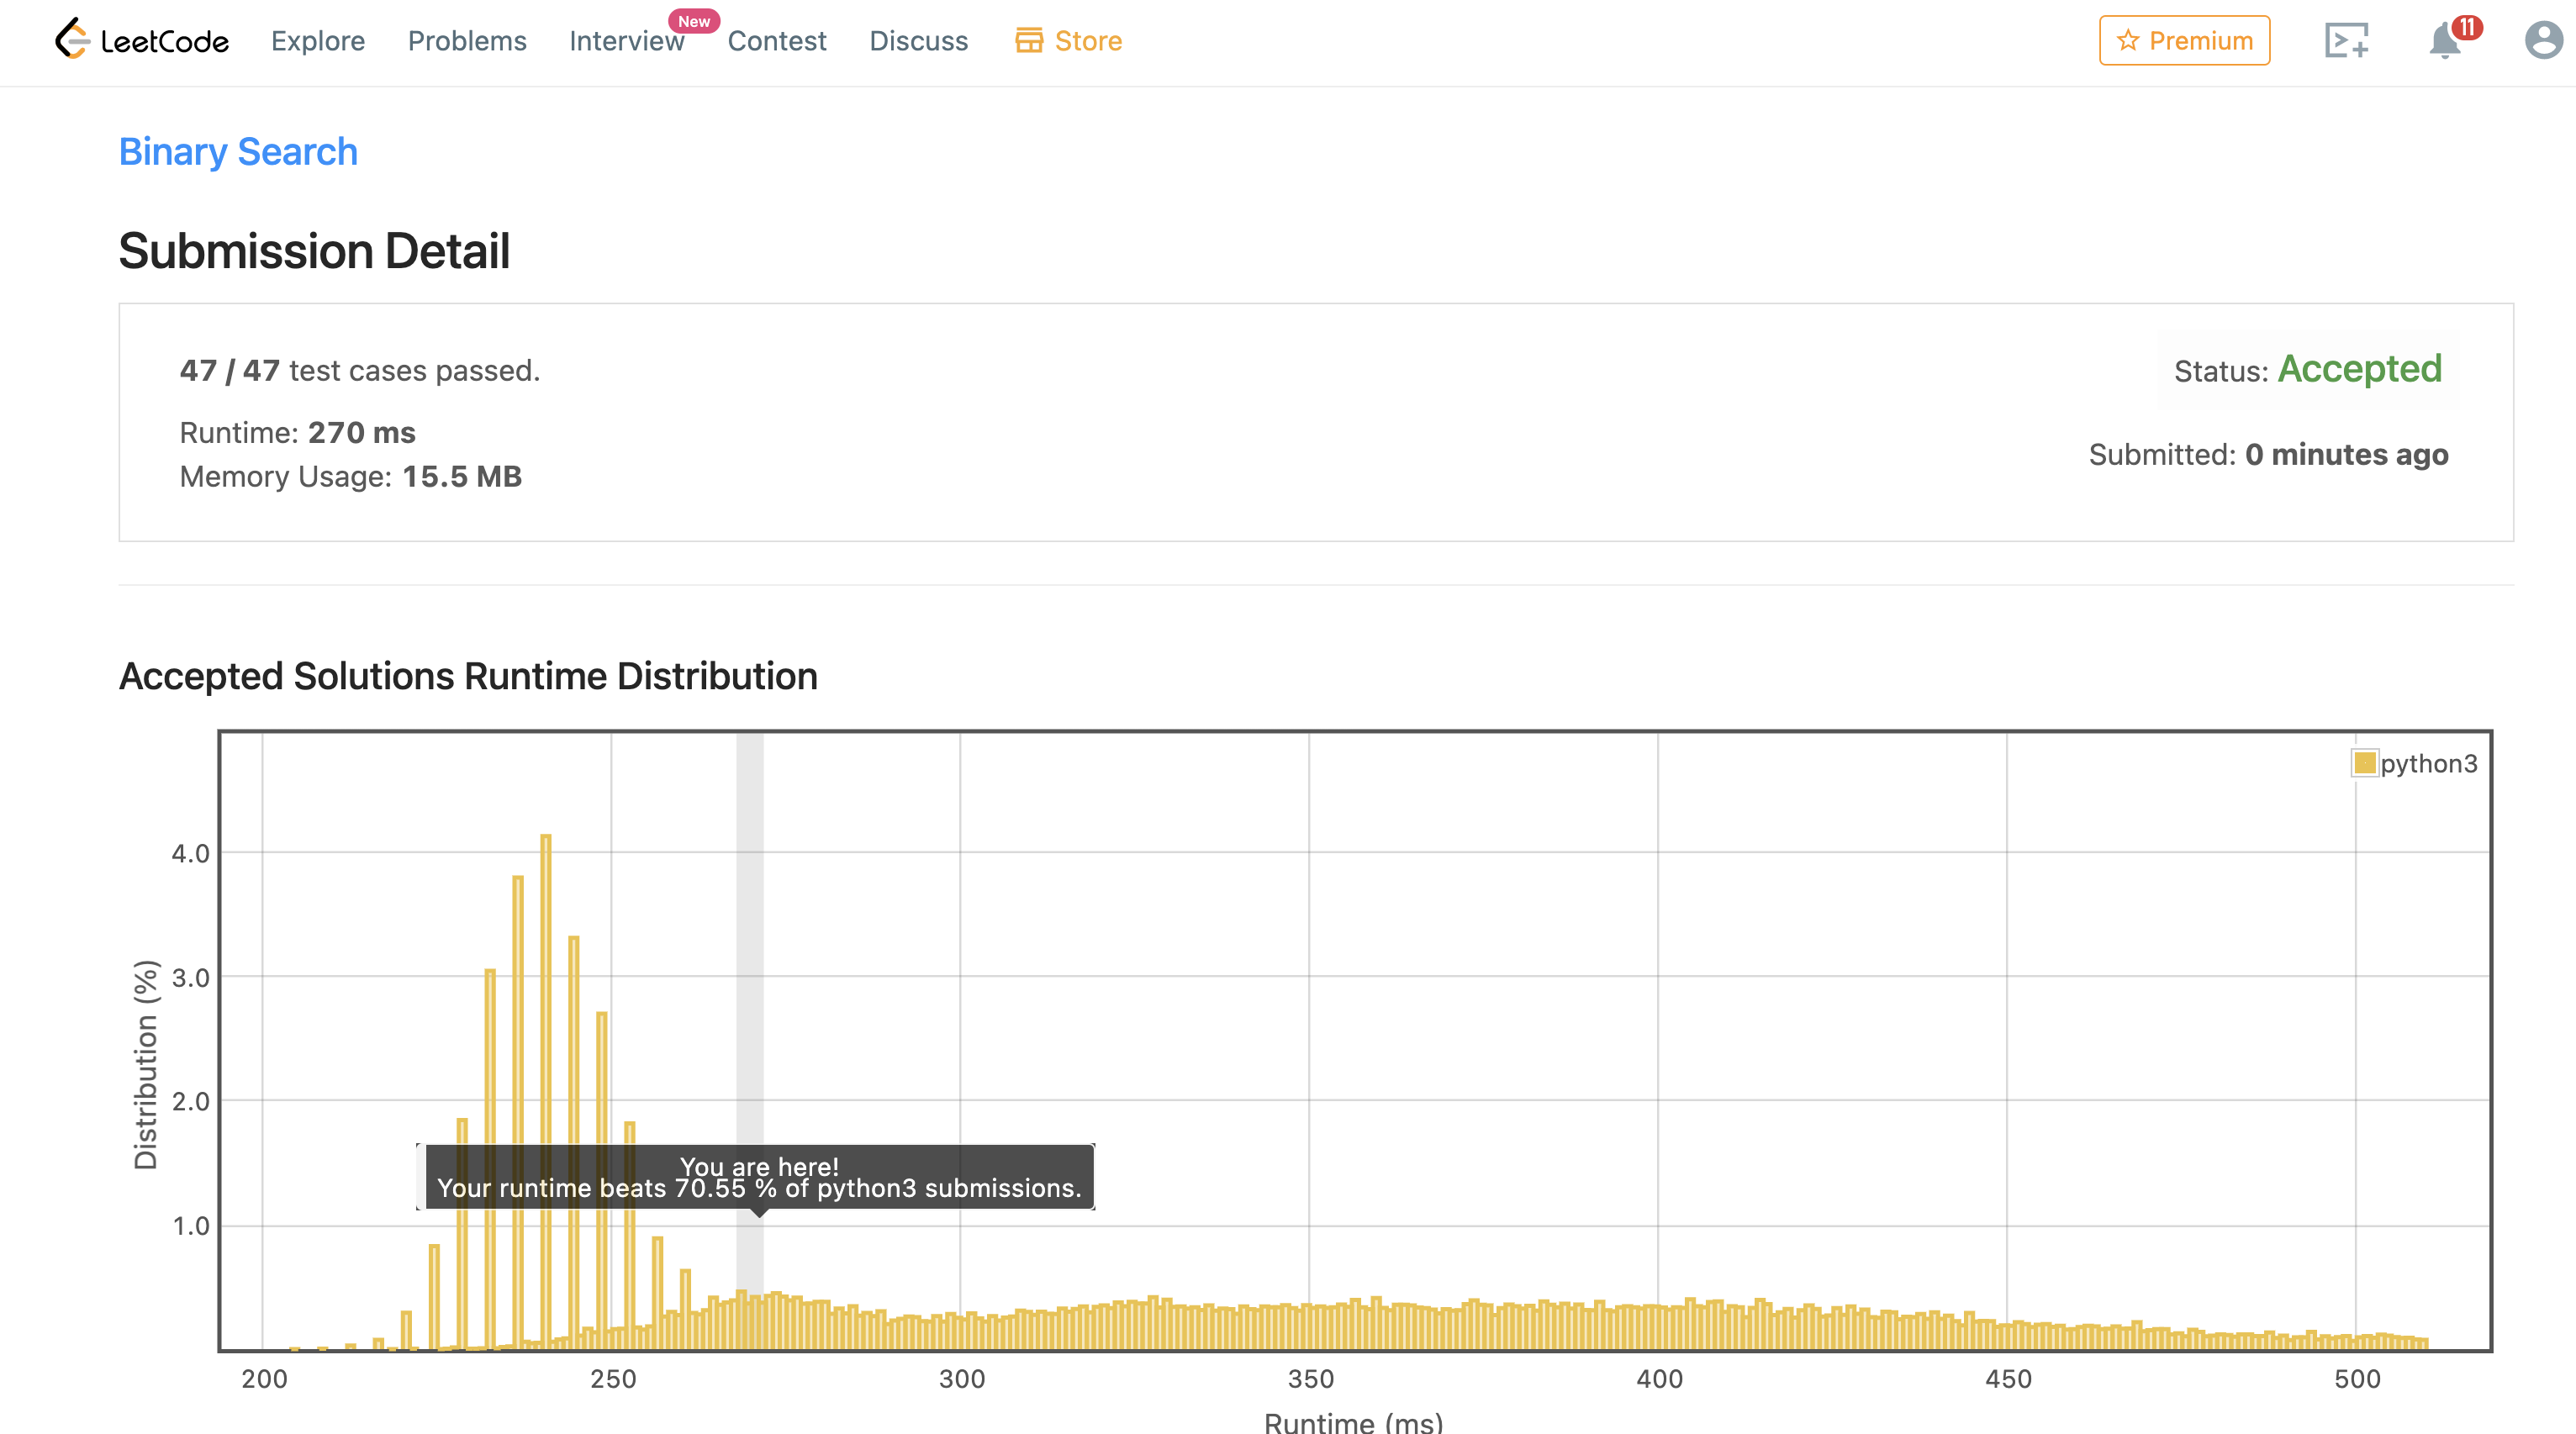Toggle the python3 legend swatch
The image size is (2576, 1434).
coord(2364,763)
